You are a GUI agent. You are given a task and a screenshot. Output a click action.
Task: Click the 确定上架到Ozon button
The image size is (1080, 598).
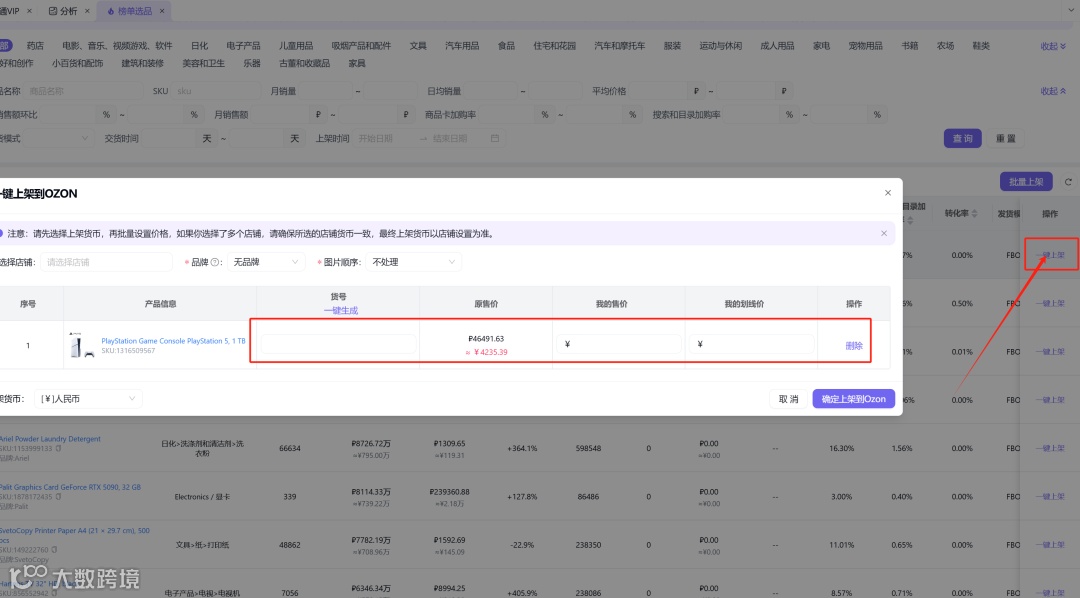pyautogui.click(x=853, y=399)
